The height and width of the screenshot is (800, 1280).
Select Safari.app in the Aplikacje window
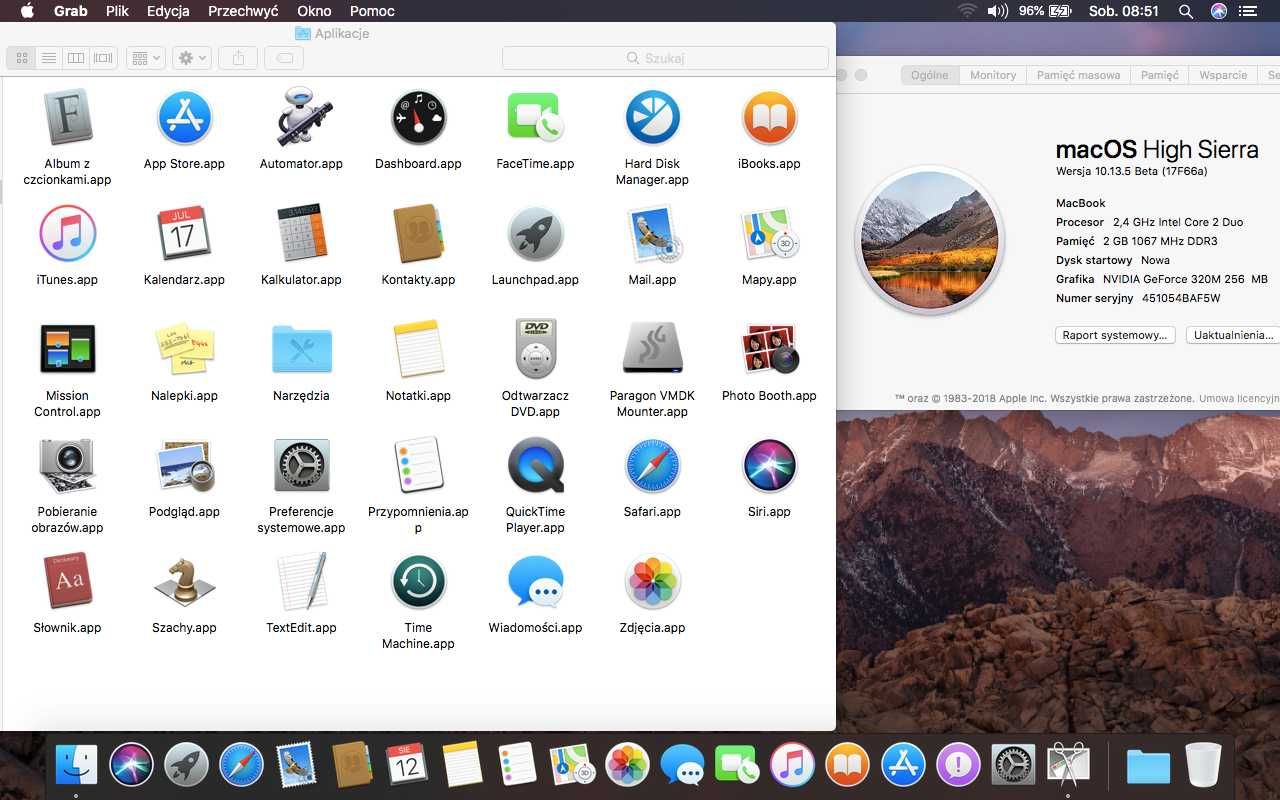652,465
